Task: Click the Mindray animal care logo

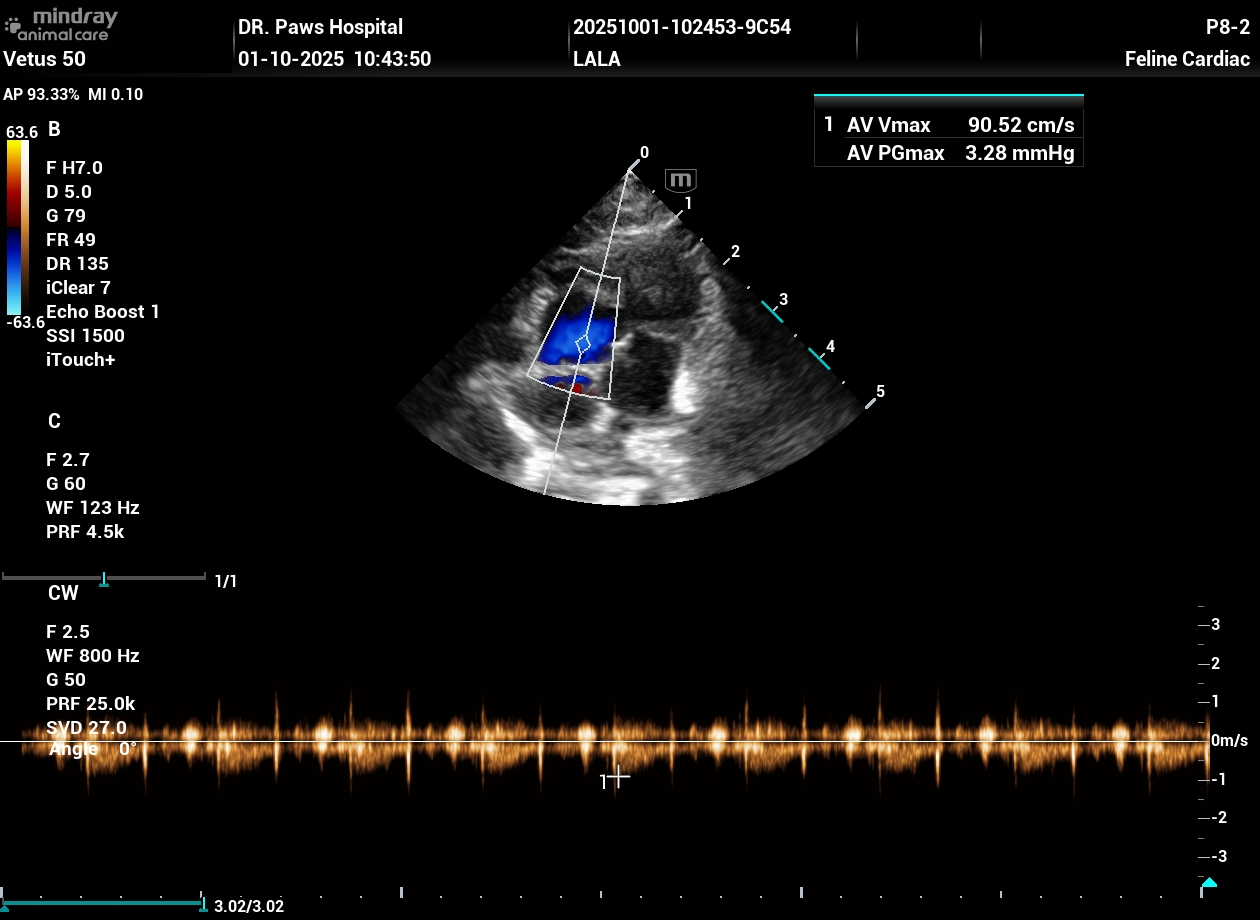Action: tap(62, 25)
